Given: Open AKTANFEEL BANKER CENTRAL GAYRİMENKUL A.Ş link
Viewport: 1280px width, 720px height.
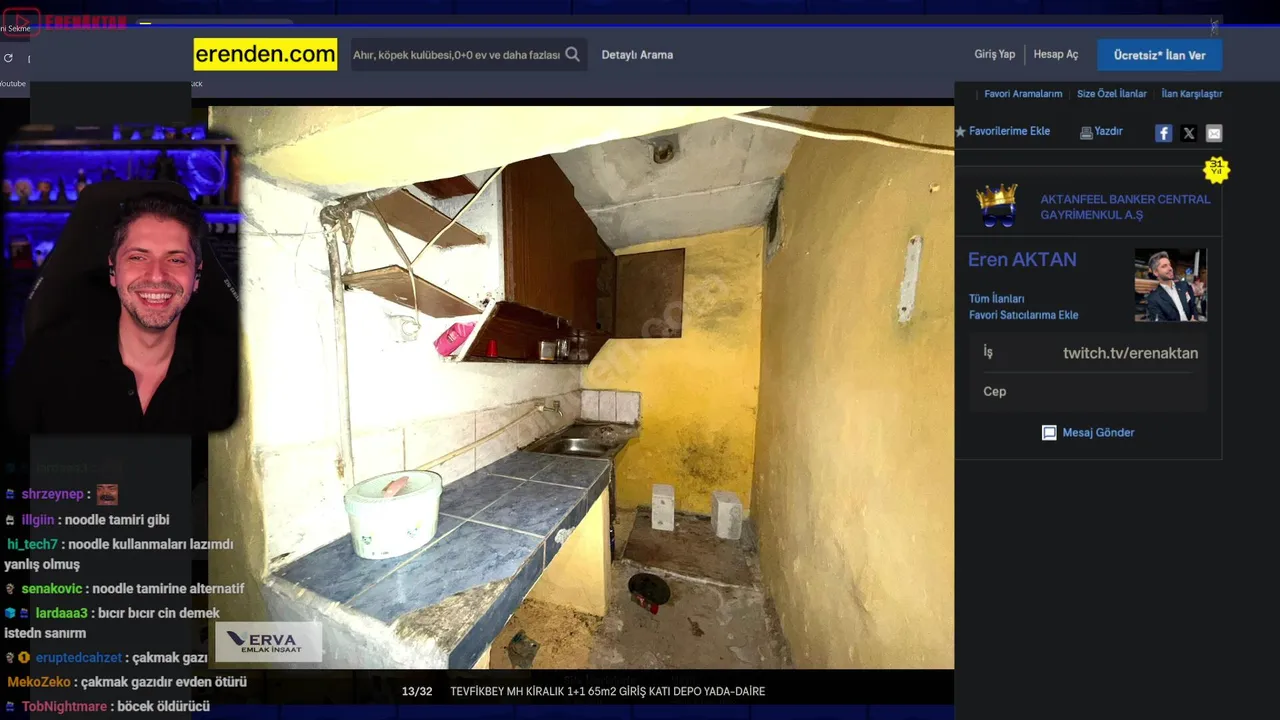Looking at the screenshot, I should pos(1125,207).
